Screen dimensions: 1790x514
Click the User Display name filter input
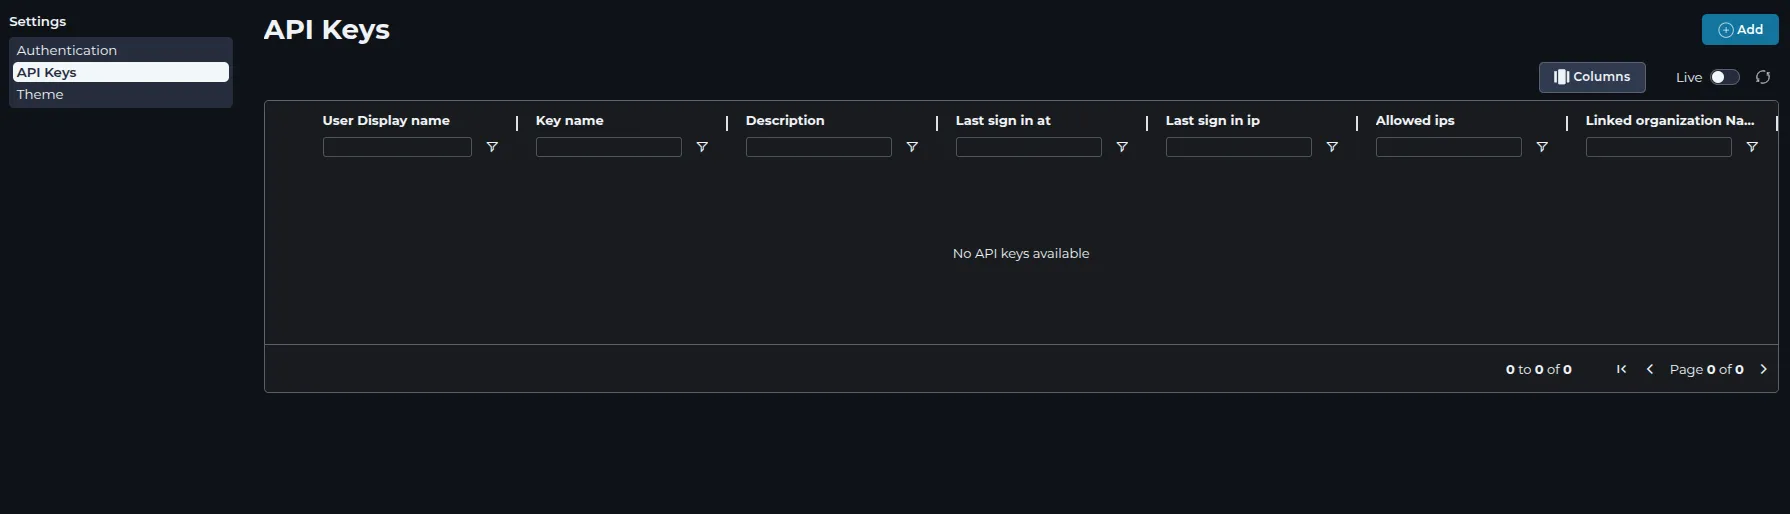(x=397, y=147)
